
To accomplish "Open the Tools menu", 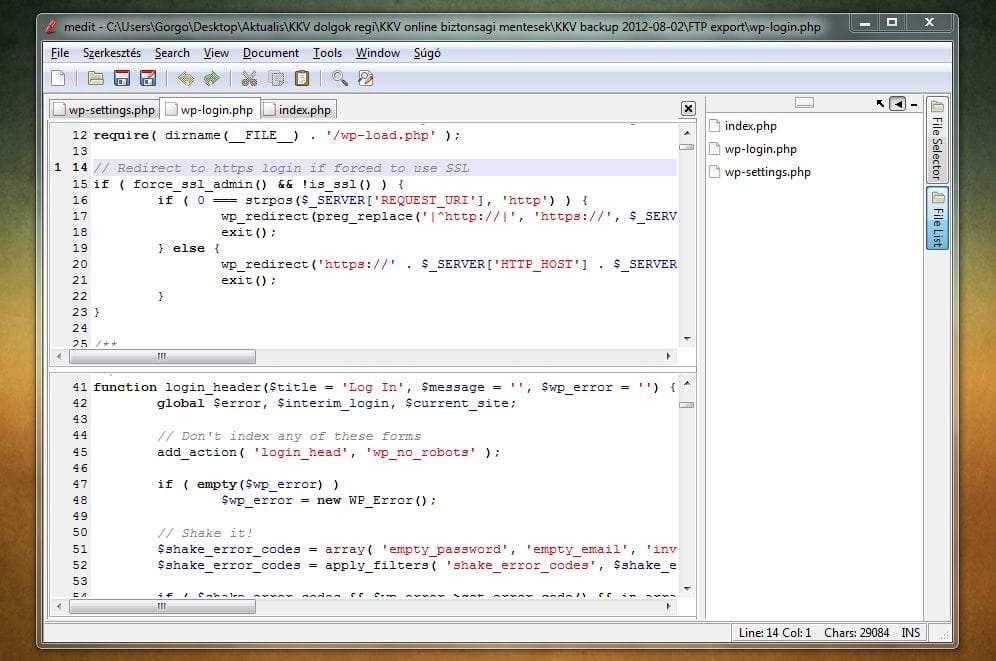I will tap(327, 53).
